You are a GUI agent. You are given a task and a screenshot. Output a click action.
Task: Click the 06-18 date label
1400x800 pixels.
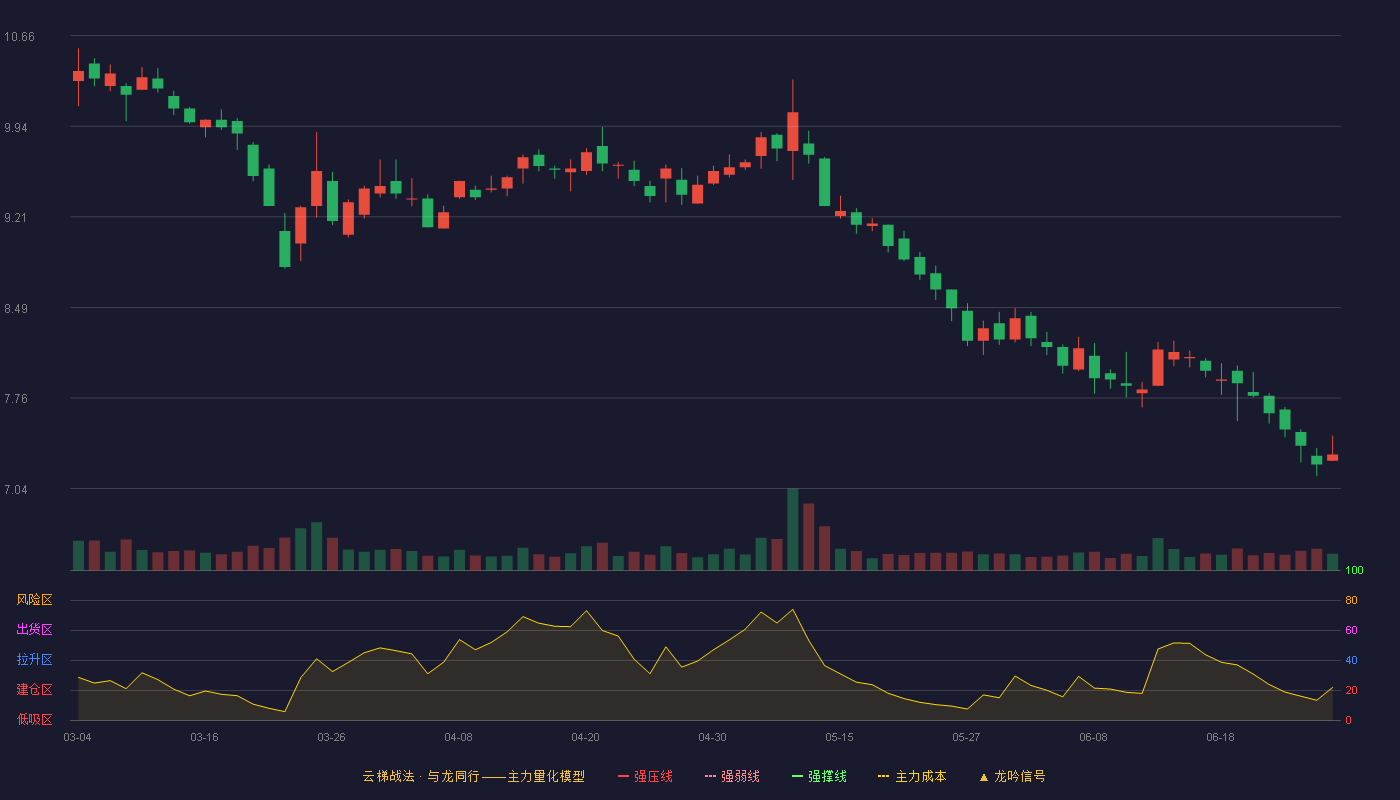point(1220,737)
